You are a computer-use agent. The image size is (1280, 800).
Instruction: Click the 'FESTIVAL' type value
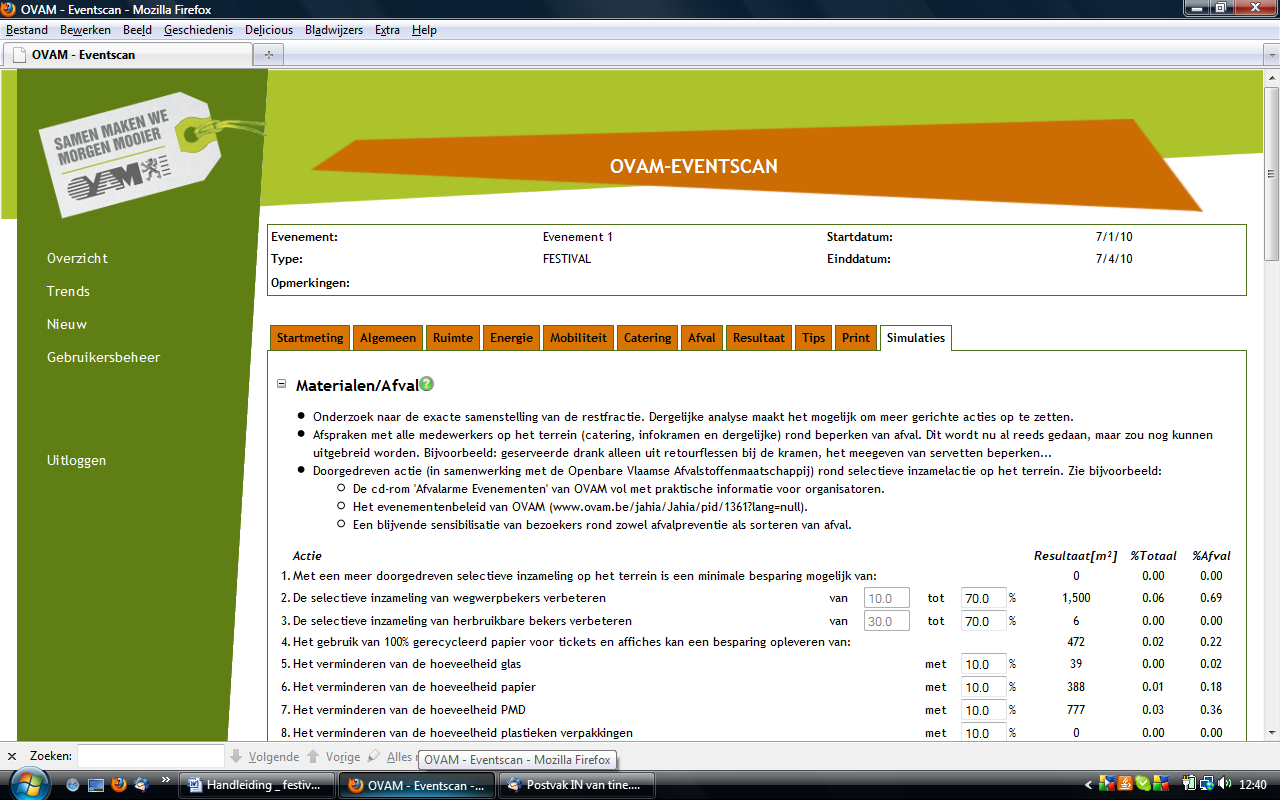567,259
